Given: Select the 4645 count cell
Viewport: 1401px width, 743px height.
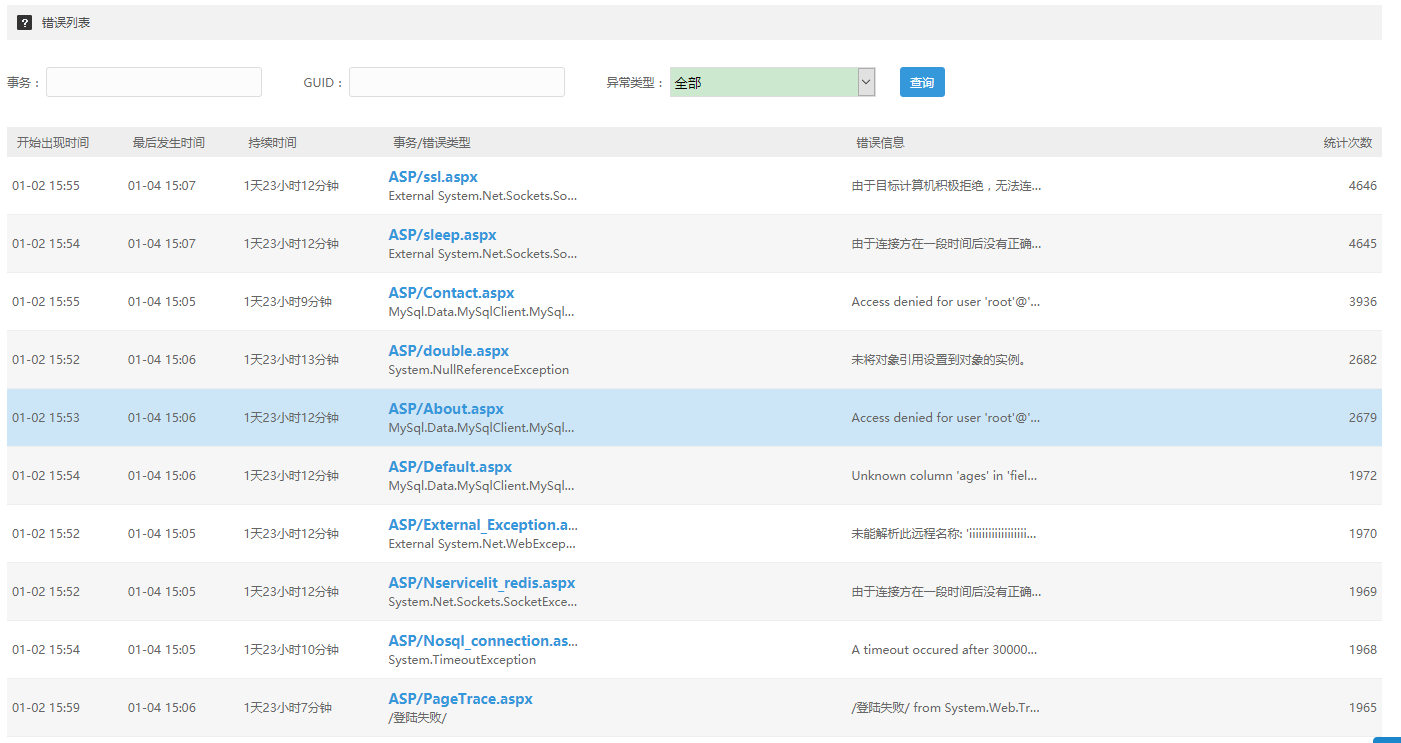Looking at the screenshot, I should click(1362, 244).
